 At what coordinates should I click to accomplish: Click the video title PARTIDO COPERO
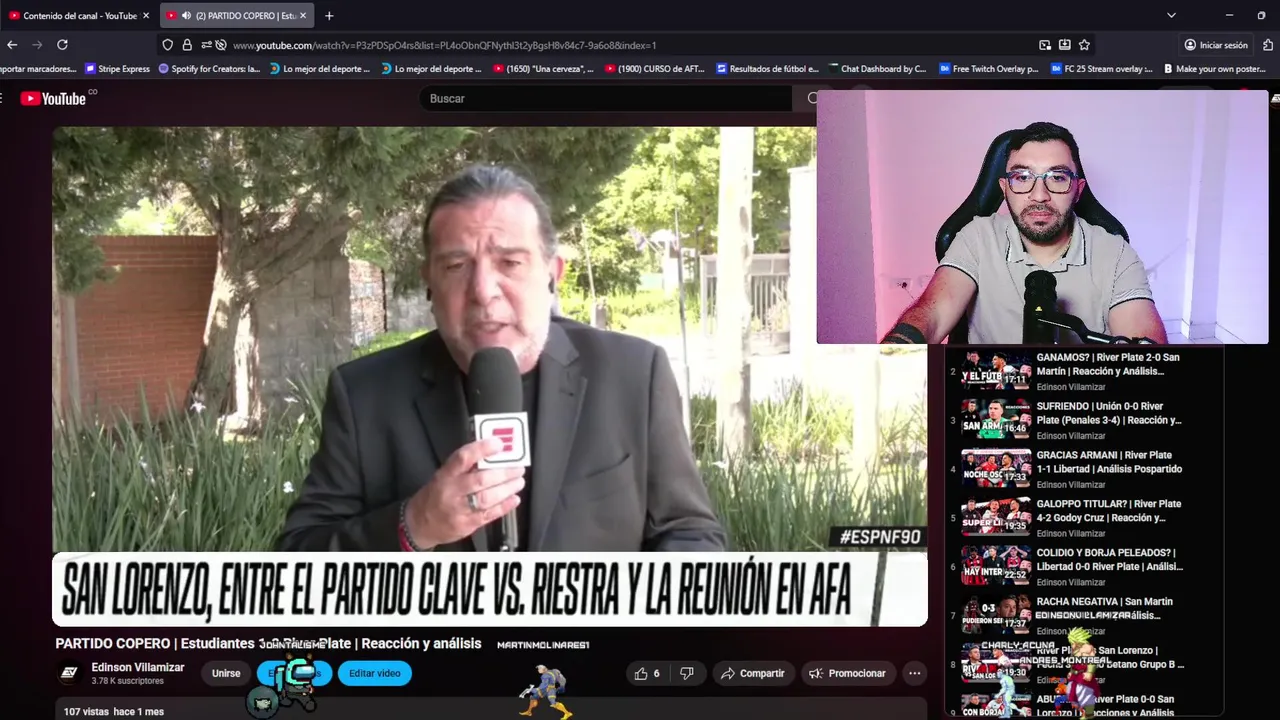268,644
